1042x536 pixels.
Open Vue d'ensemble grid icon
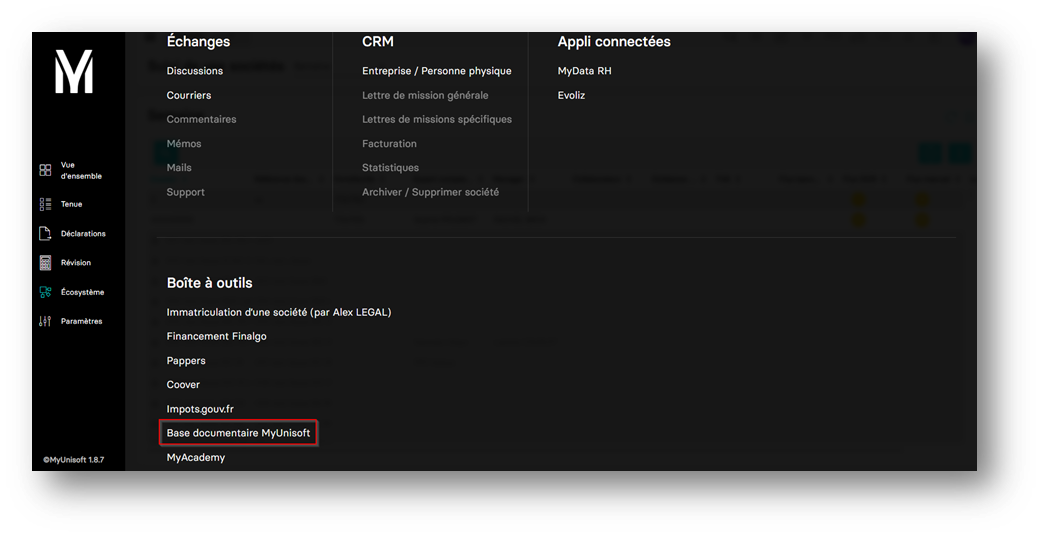[45, 170]
